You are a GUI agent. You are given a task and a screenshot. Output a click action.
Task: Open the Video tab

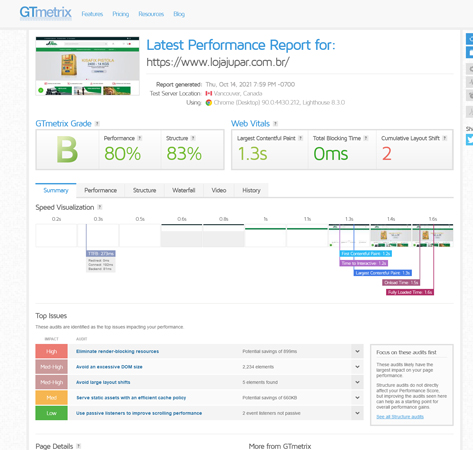(x=219, y=190)
